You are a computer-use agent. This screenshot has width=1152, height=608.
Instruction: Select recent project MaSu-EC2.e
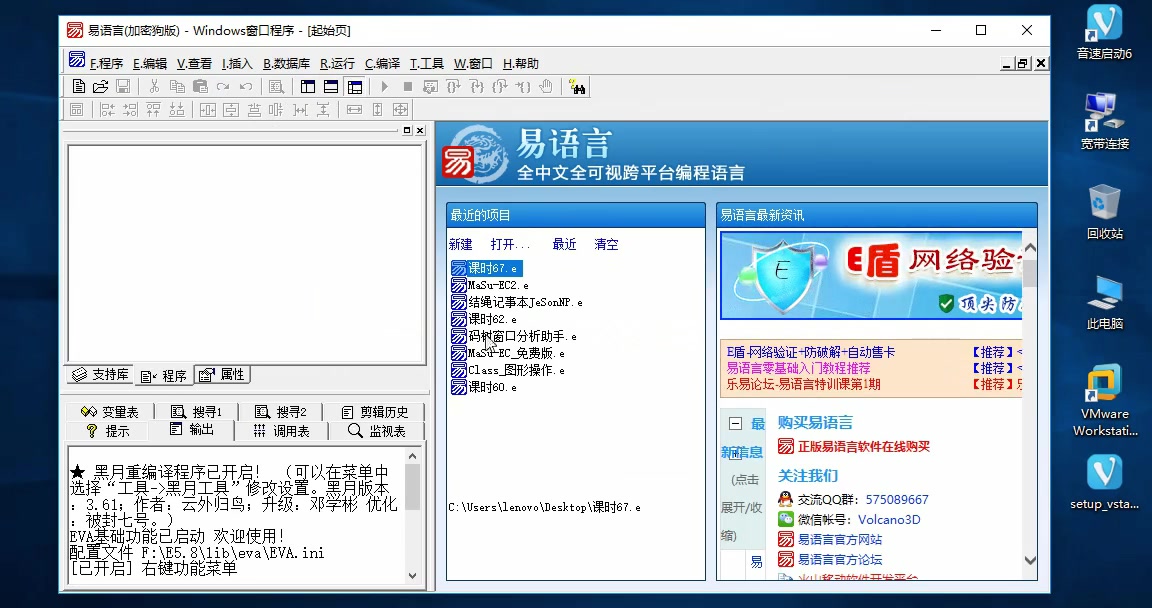tap(490, 285)
